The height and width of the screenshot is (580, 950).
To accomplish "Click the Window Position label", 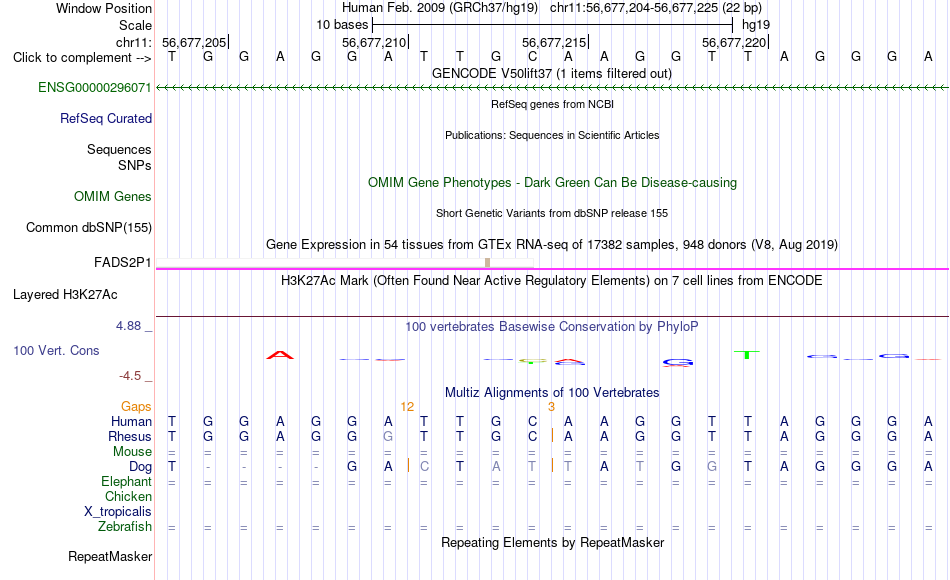I will 104,8.
